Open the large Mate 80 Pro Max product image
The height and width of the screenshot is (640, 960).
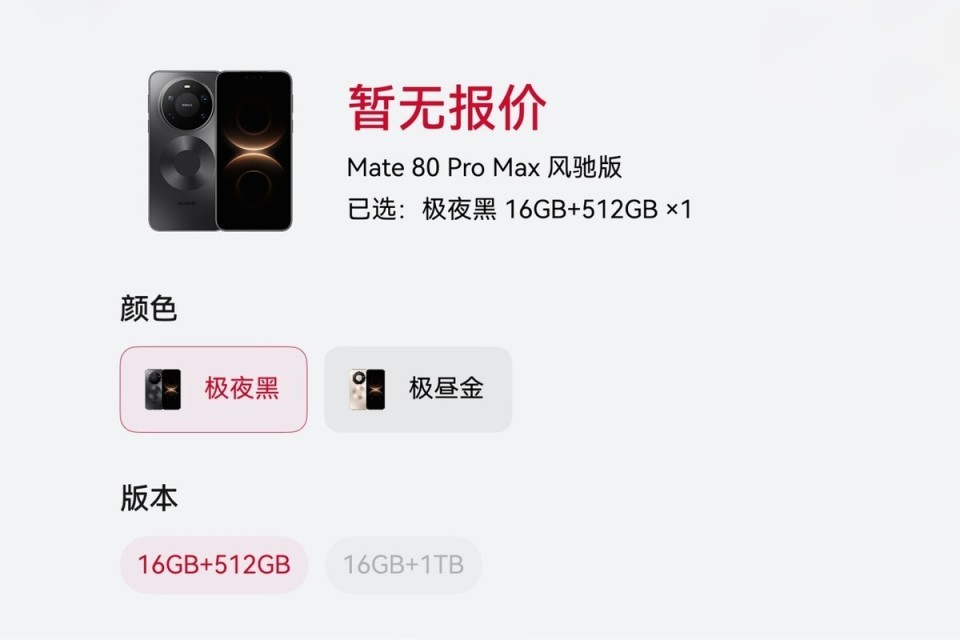click(x=220, y=151)
